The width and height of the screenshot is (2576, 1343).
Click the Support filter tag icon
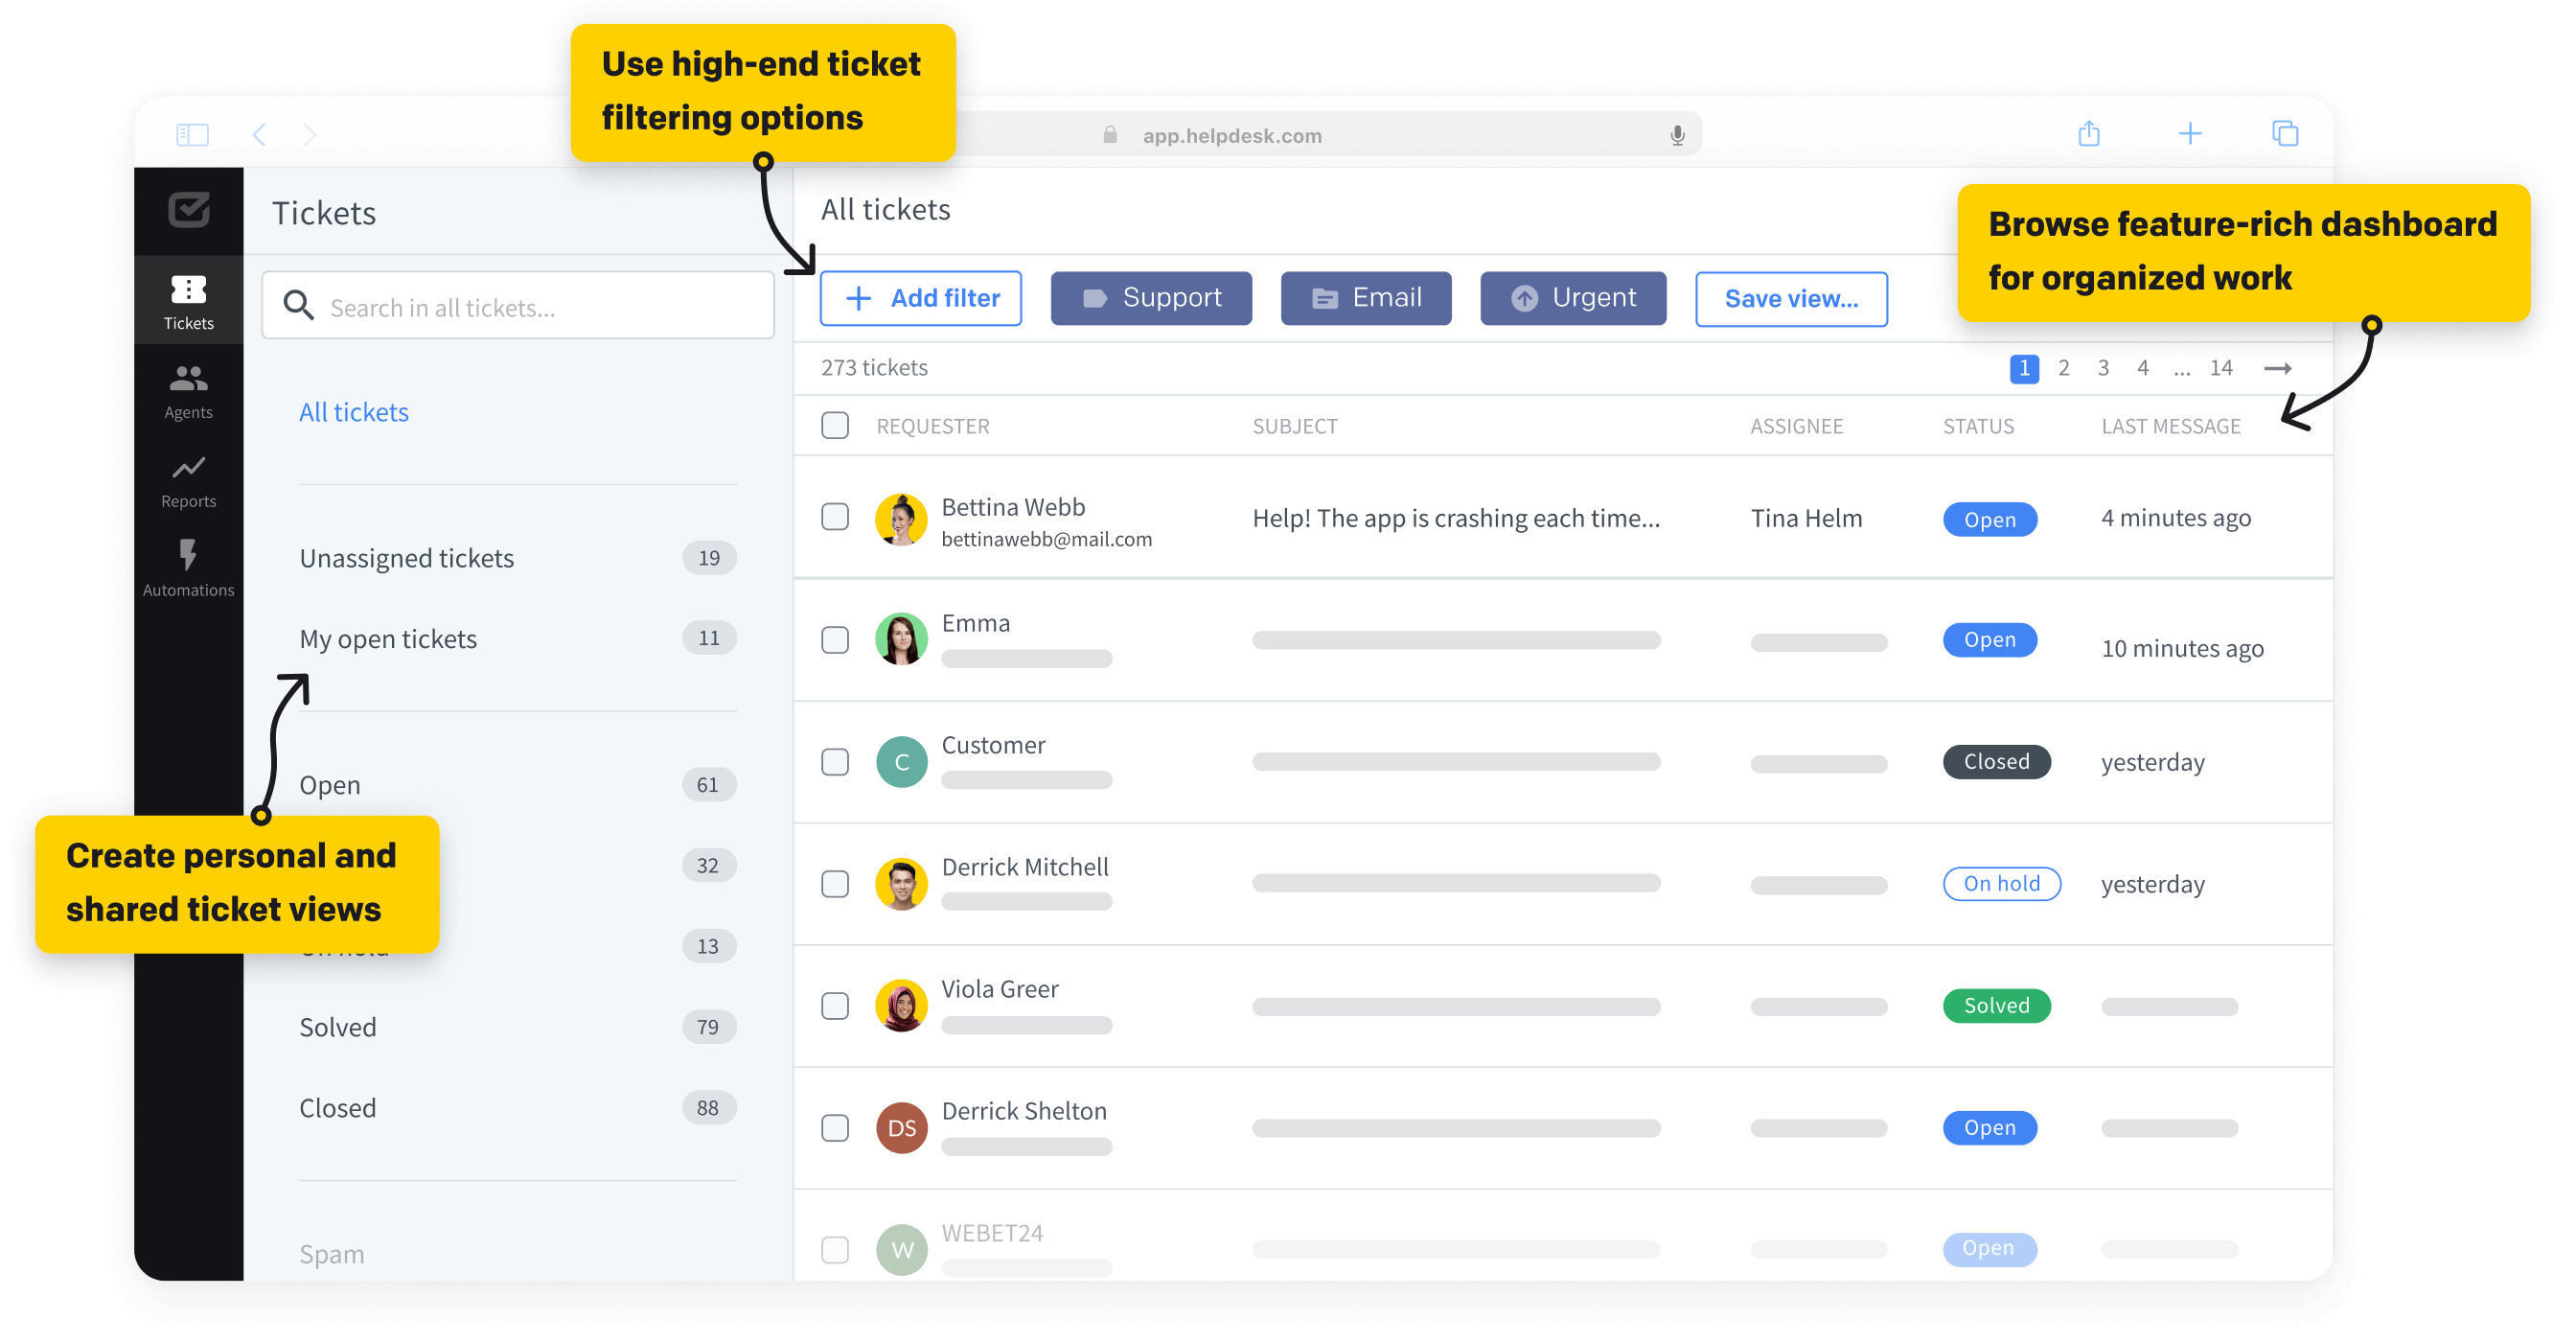[x=1092, y=296]
